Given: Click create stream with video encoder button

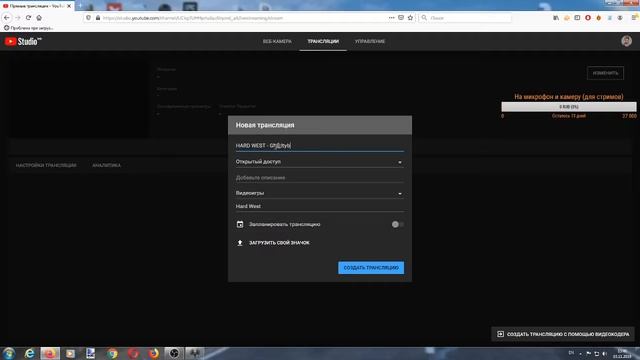Looking at the screenshot, I should pyautogui.click(x=563, y=334).
